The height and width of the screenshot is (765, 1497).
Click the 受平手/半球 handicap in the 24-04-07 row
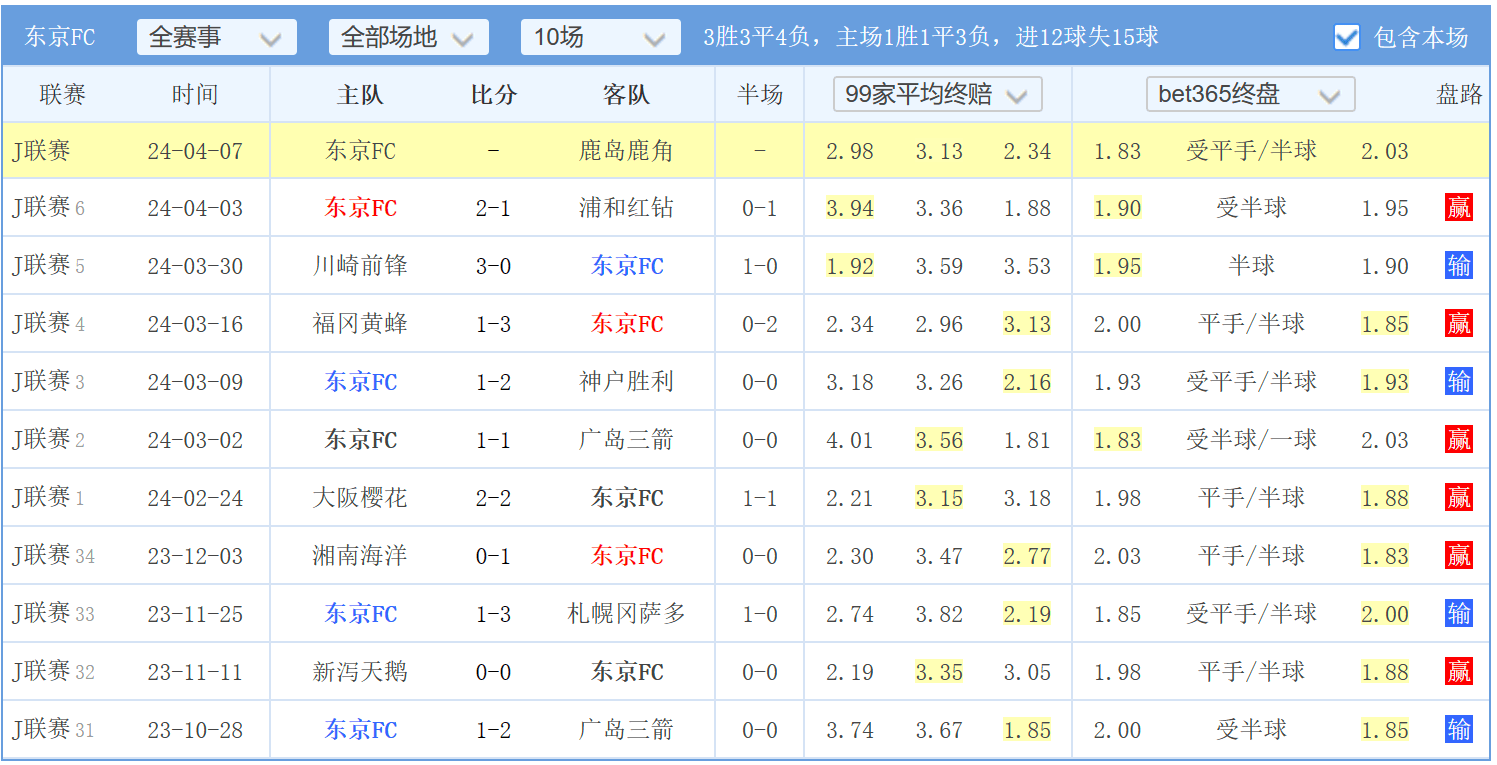pyautogui.click(x=1251, y=151)
